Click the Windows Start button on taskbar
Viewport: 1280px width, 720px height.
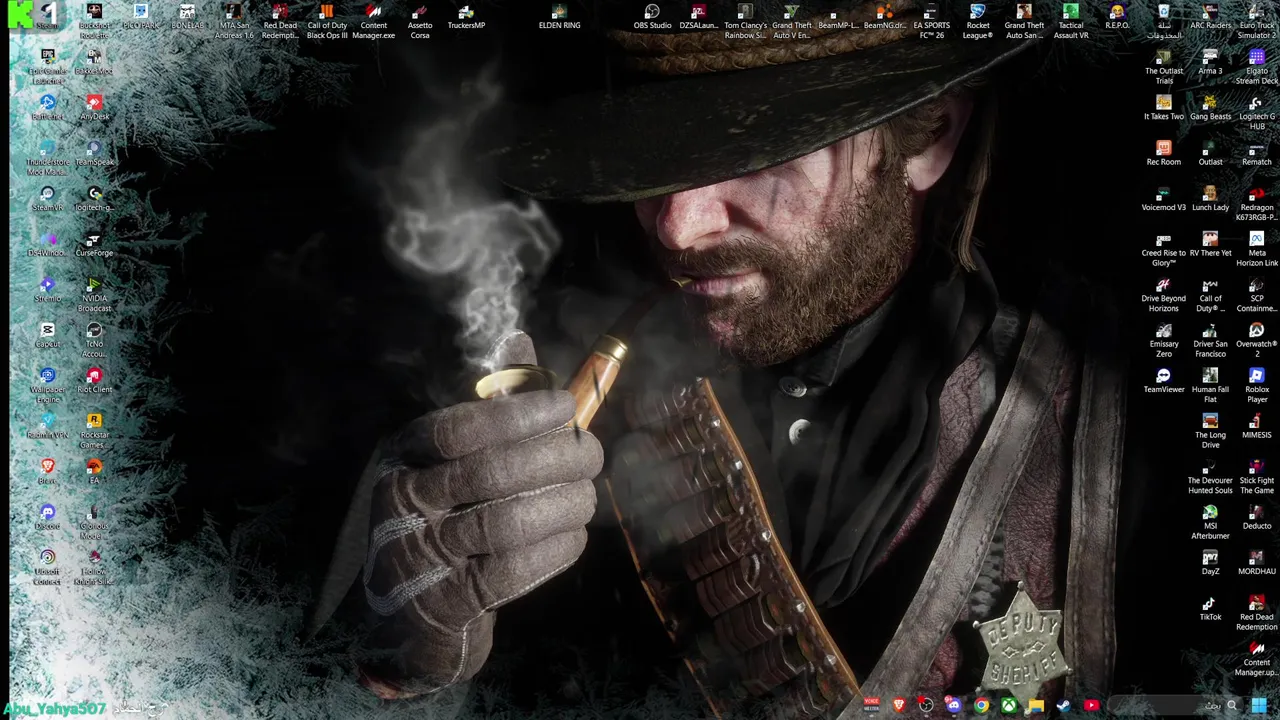1259,706
